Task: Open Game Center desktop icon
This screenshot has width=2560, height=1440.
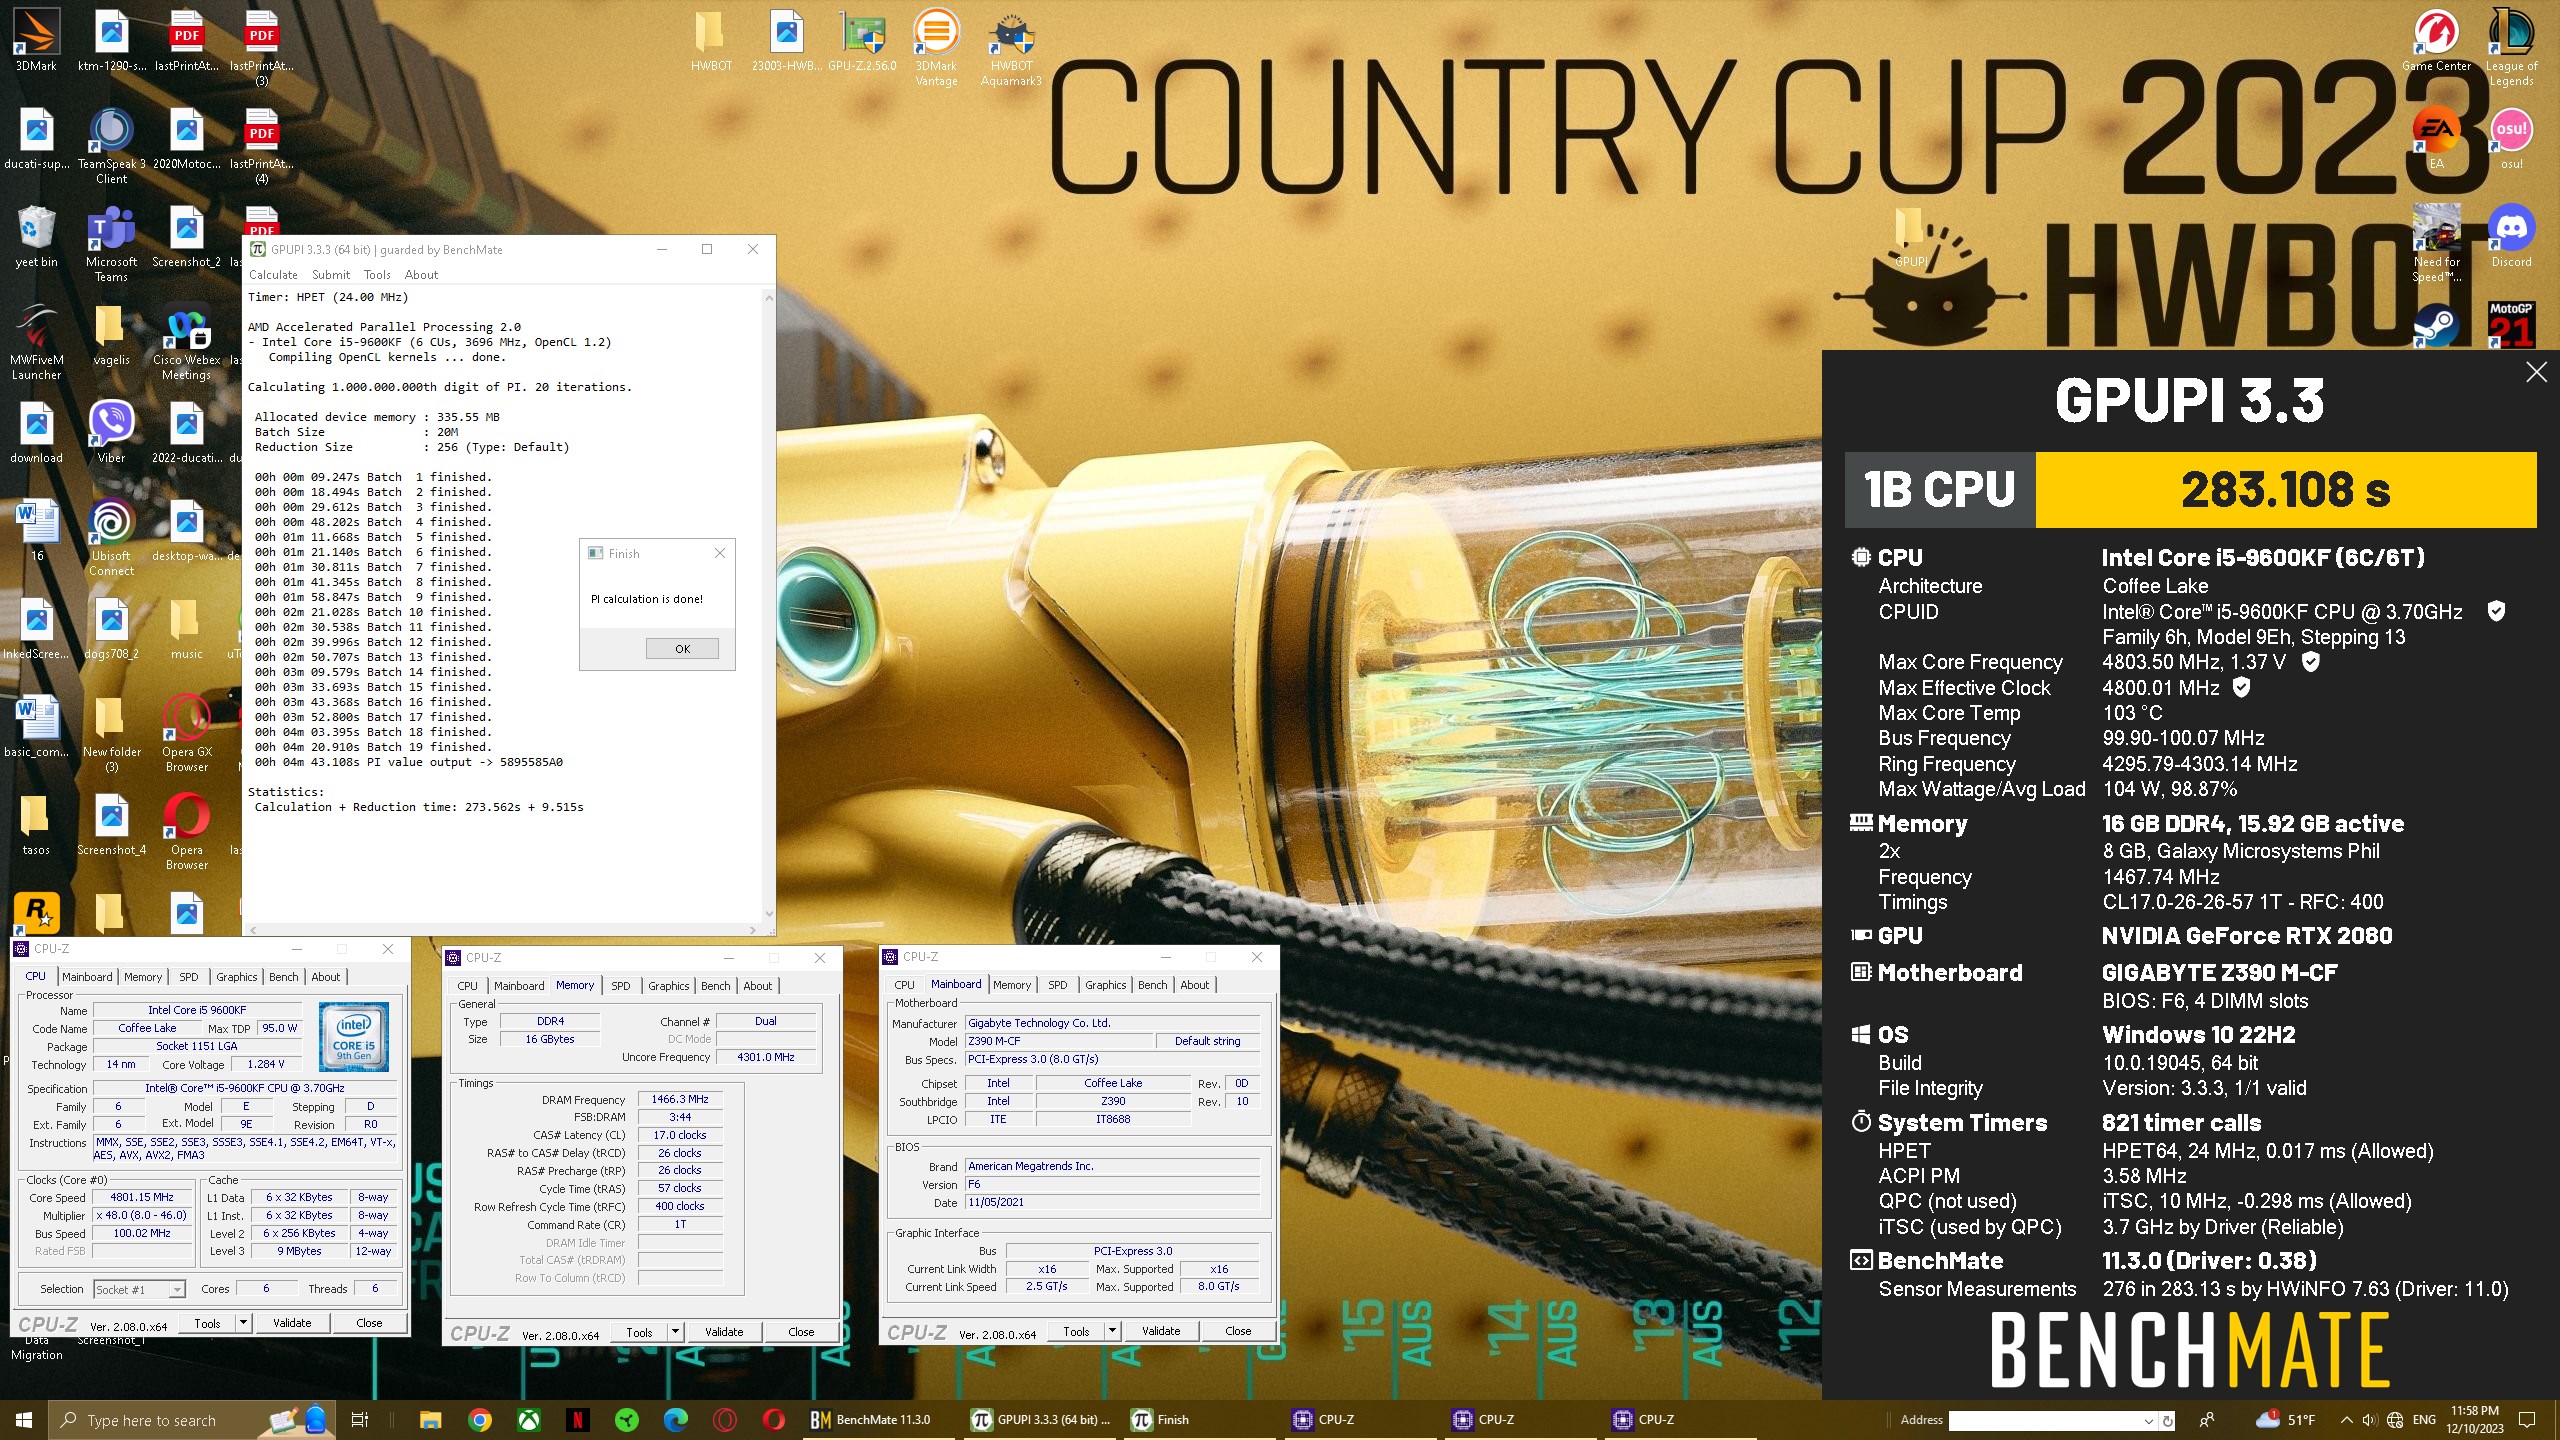Action: tap(2436, 40)
